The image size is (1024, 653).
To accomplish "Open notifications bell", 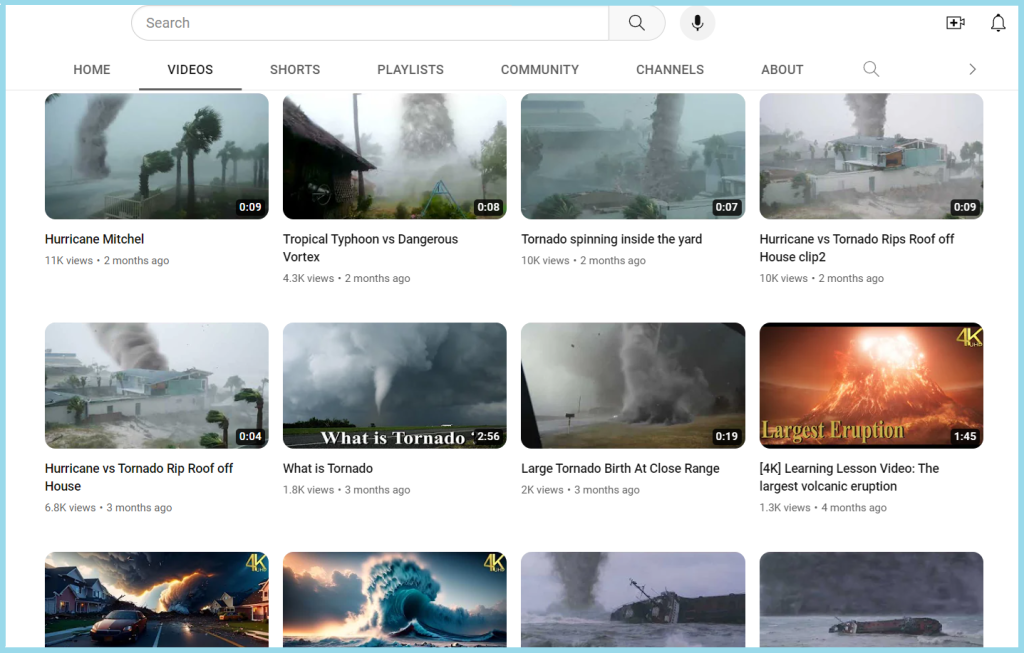I will [x=998, y=23].
